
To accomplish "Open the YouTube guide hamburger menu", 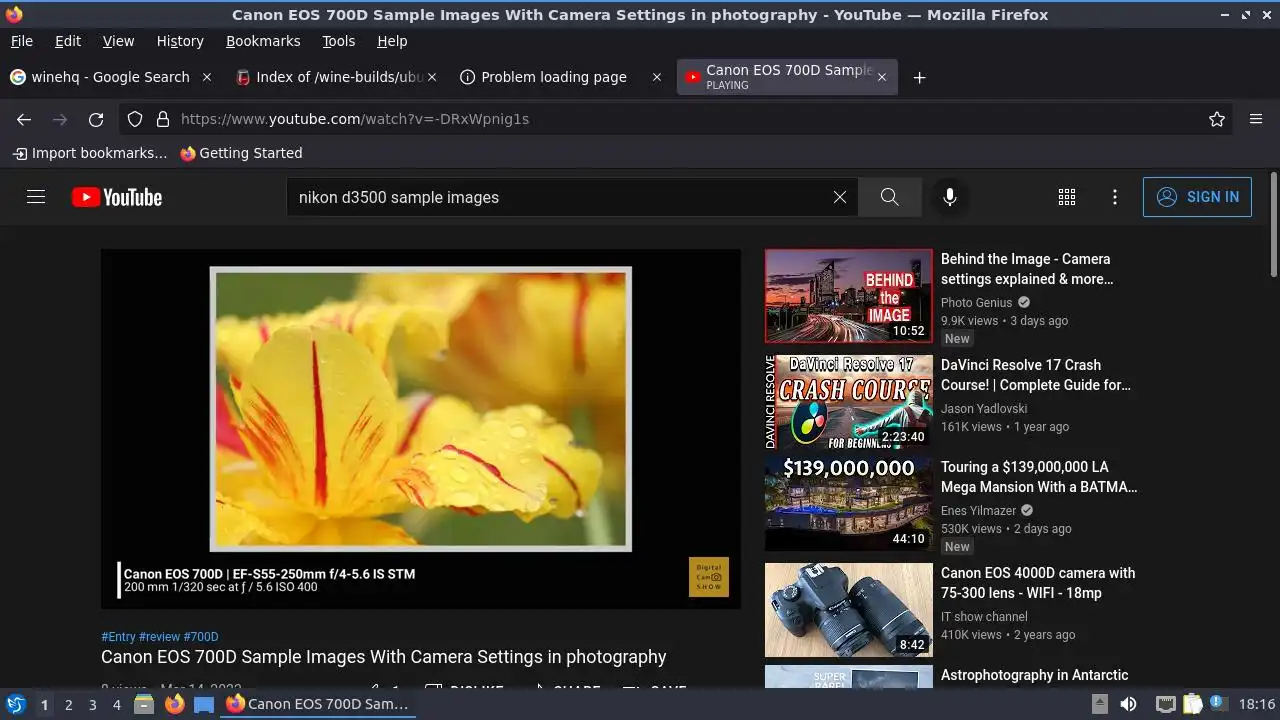I will point(36,197).
